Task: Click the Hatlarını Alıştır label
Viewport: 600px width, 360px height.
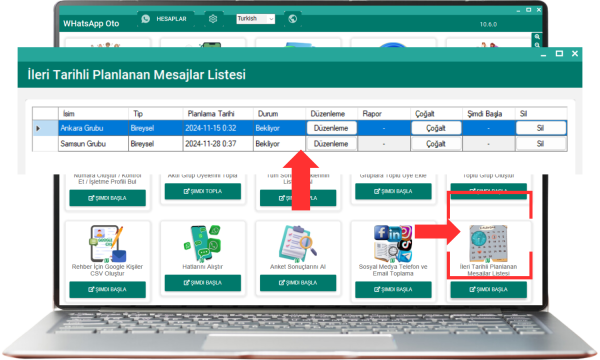Action: (203, 267)
